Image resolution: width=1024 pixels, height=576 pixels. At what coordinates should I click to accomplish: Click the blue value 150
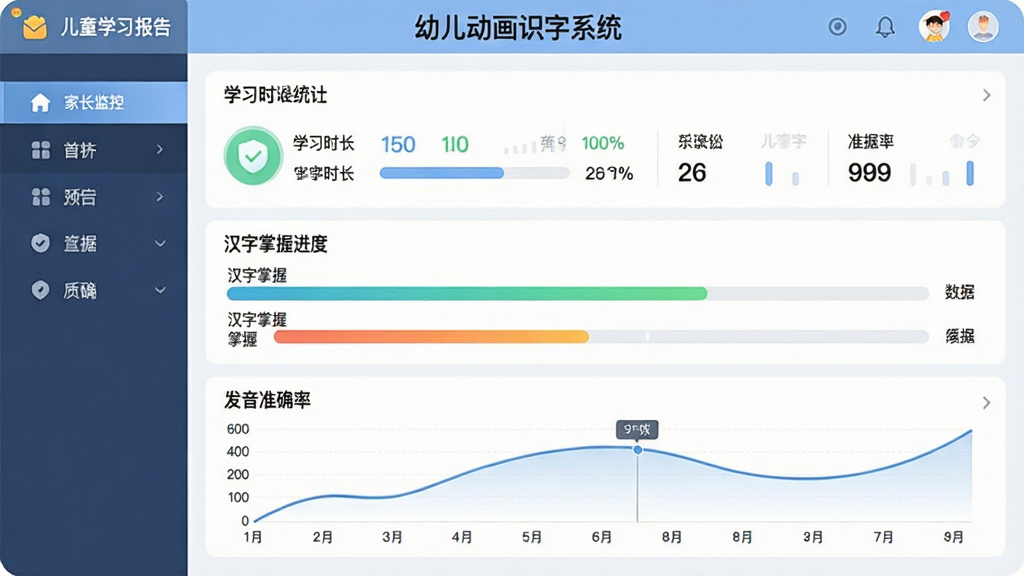[398, 144]
